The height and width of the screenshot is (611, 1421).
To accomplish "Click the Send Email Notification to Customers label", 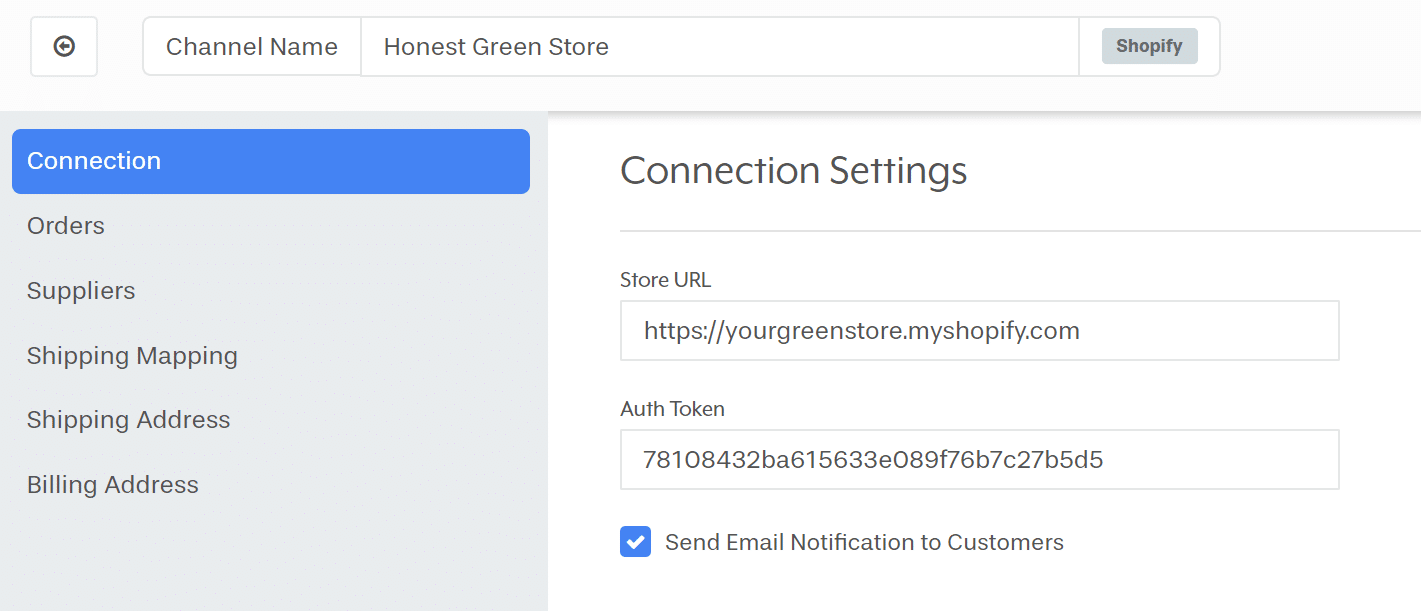I will (864, 543).
